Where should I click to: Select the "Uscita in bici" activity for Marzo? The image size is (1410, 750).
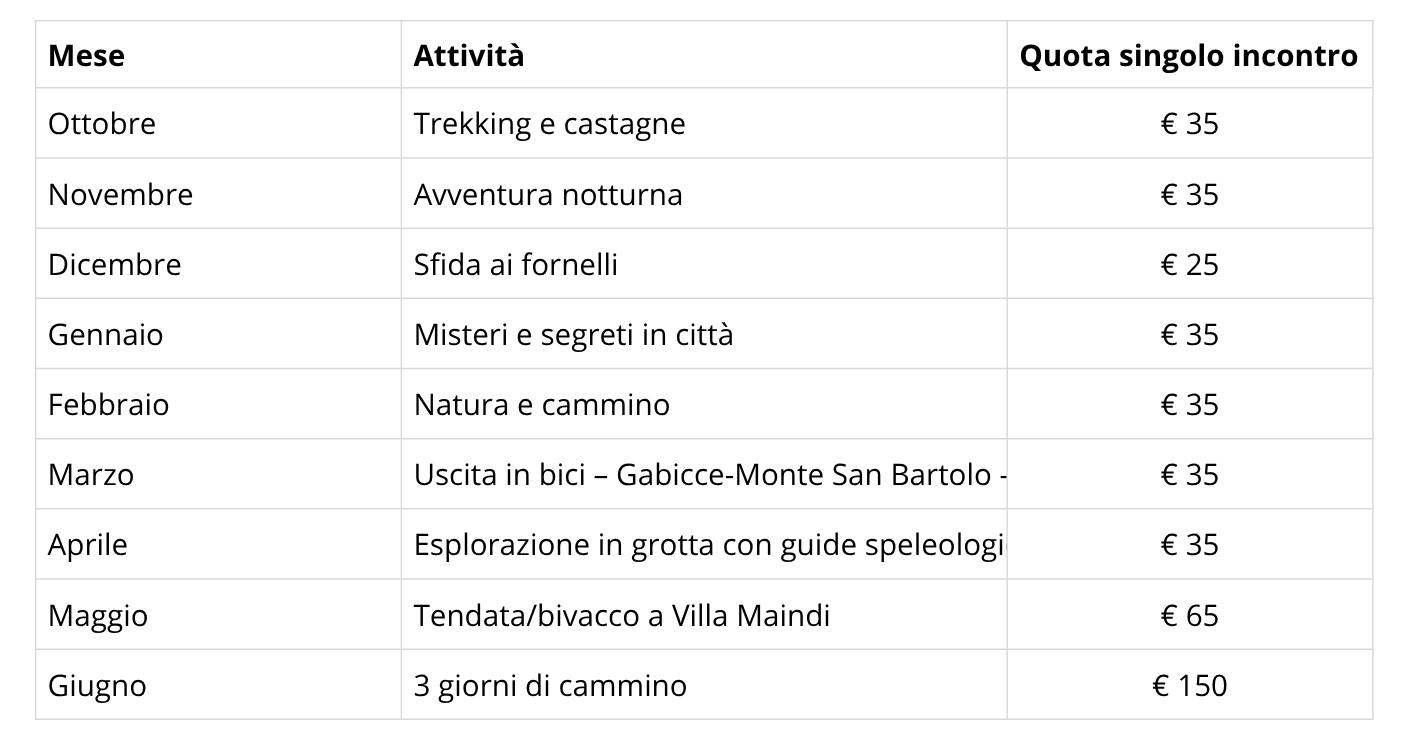(x=708, y=474)
